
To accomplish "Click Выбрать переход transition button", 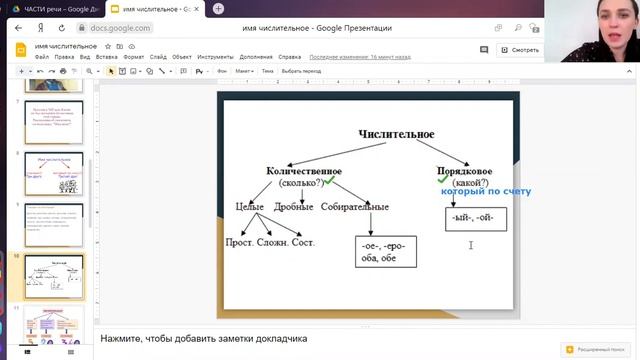I will [x=301, y=71].
